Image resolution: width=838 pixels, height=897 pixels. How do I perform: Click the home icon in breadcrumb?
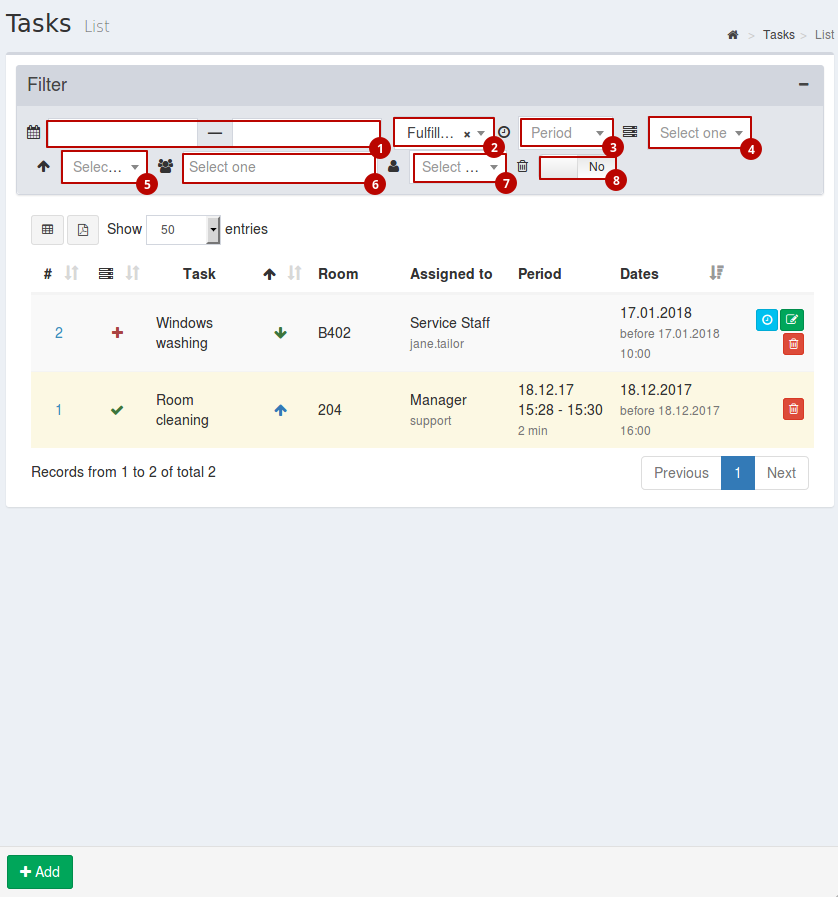(732, 35)
